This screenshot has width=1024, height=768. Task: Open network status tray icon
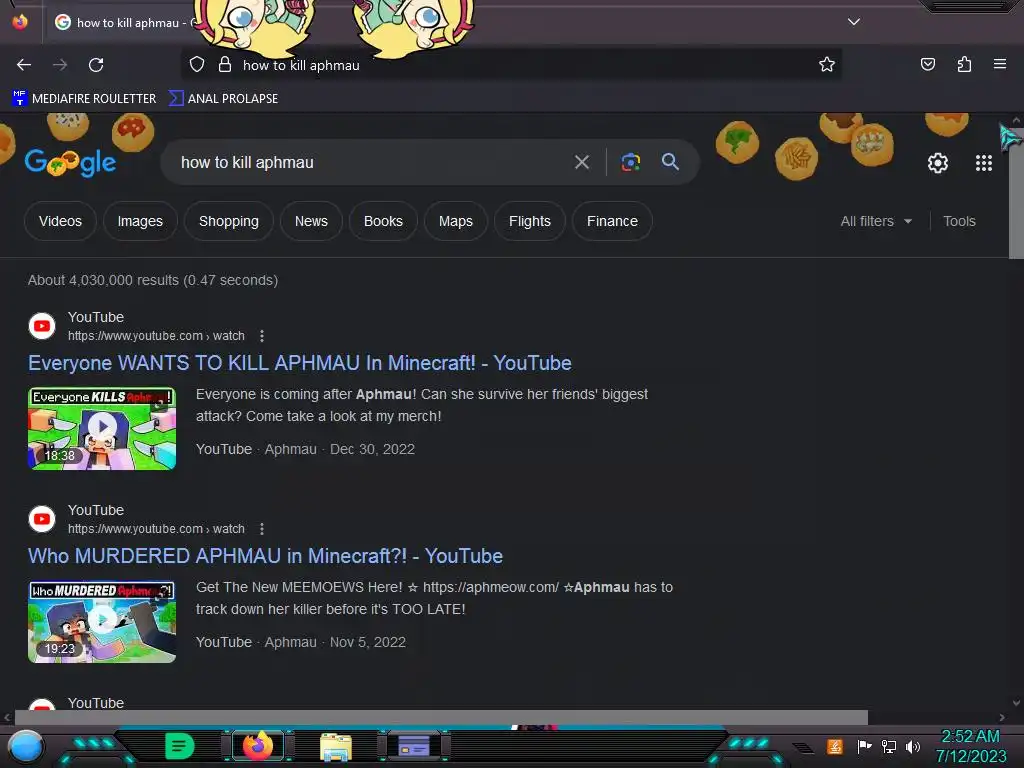[x=888, y=746]
